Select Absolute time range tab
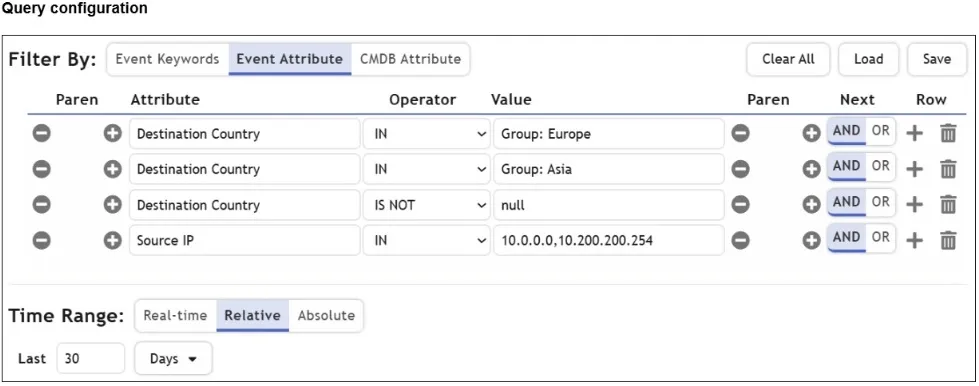This screenshot has height=386, width=979. tap(326, 315)
